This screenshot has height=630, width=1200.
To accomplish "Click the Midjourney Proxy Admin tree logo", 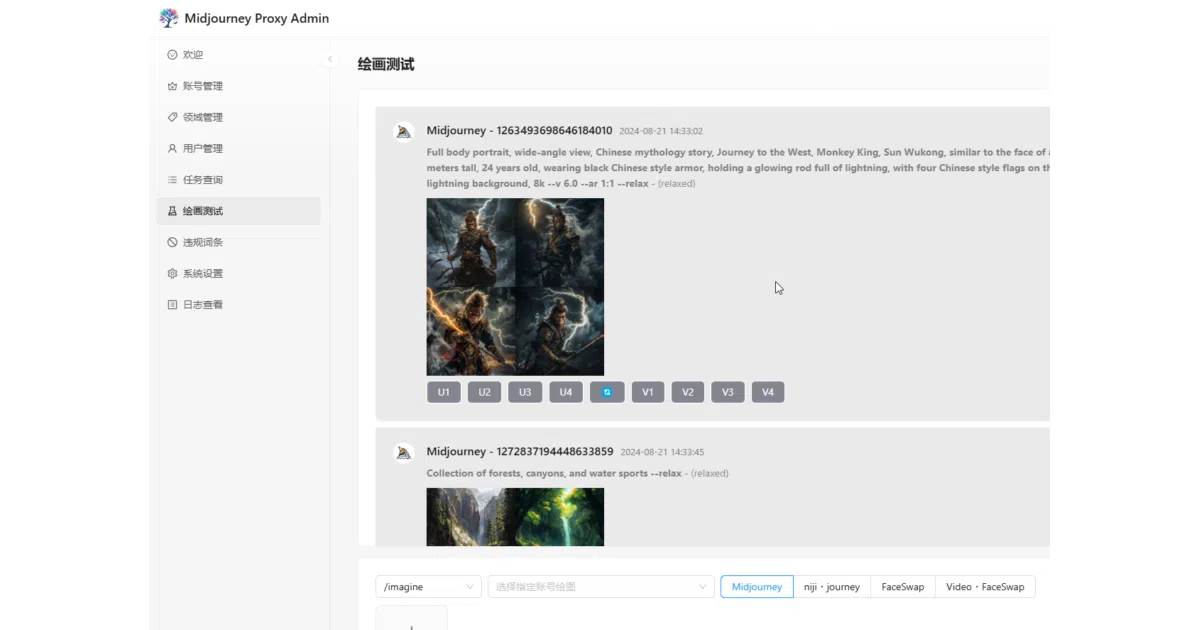I will click(169, 18).
